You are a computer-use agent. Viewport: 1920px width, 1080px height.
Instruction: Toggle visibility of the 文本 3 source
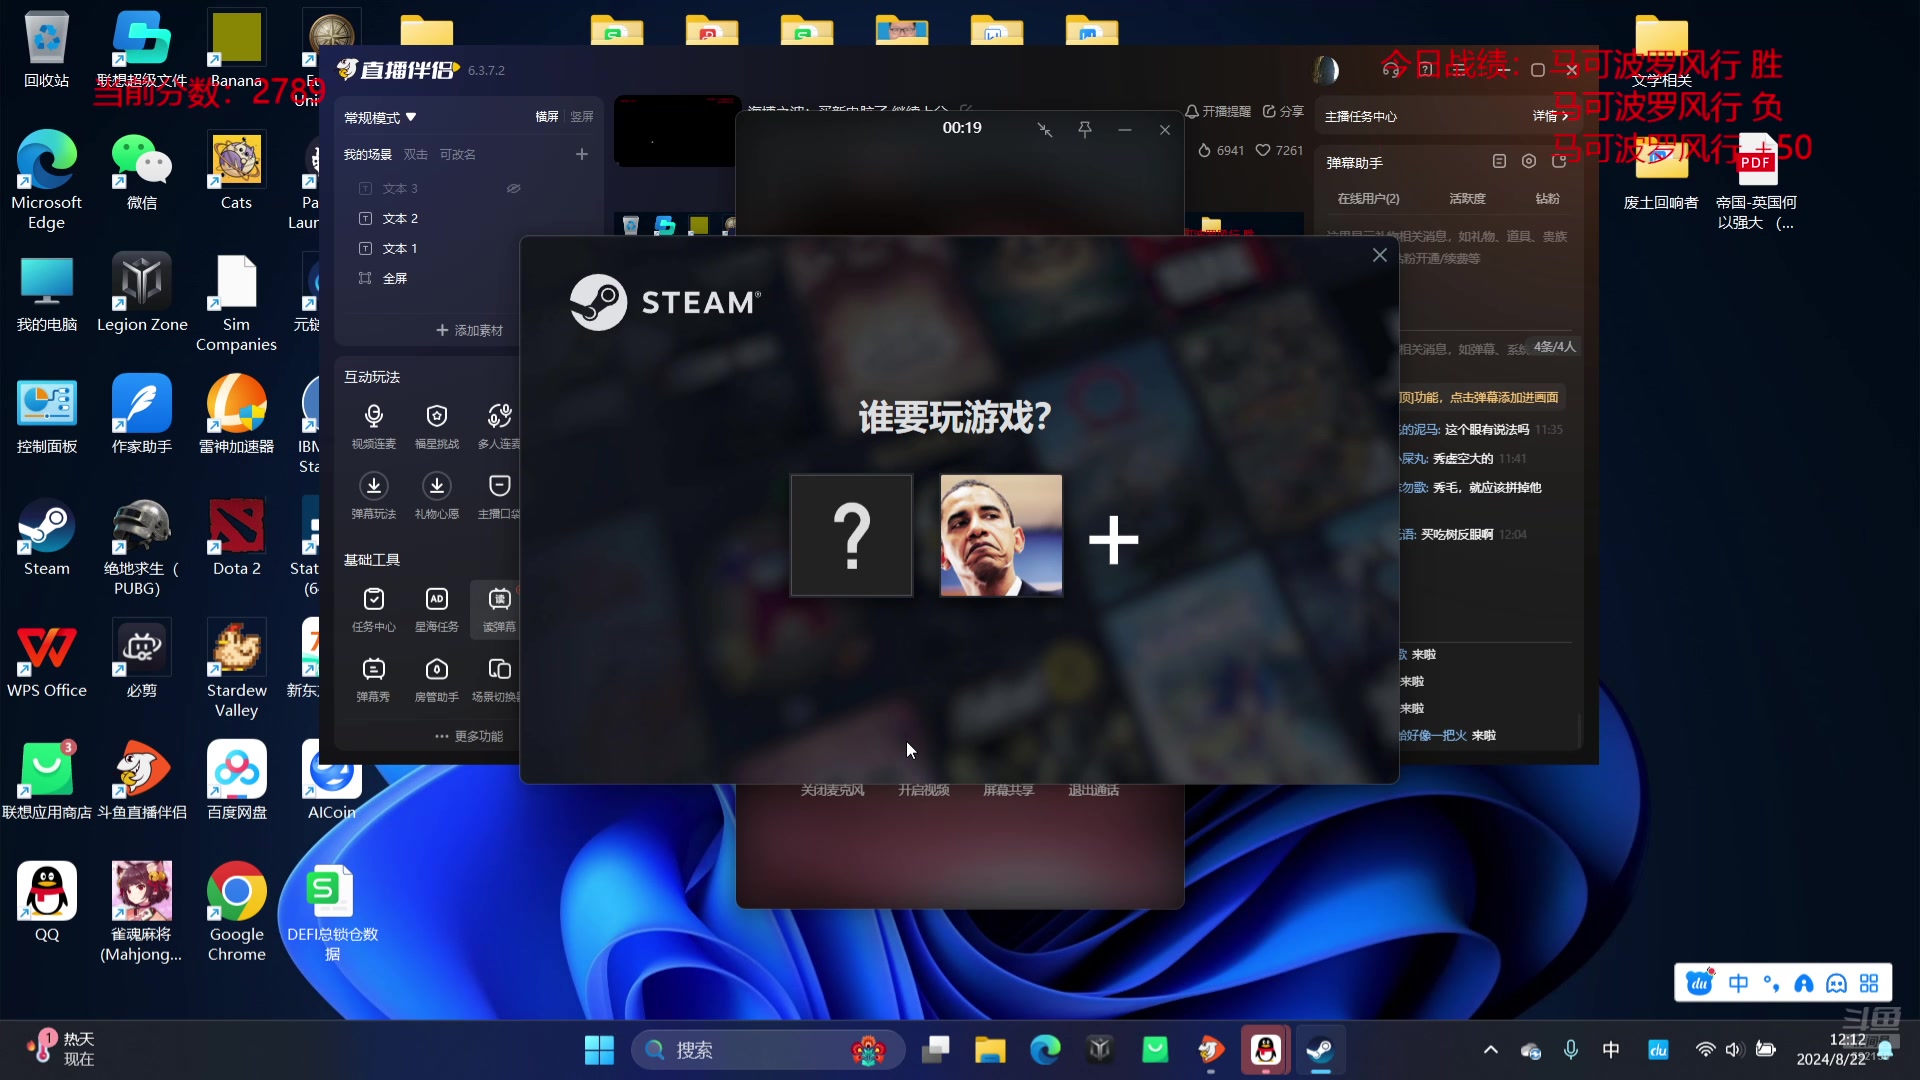pos(513,188)
